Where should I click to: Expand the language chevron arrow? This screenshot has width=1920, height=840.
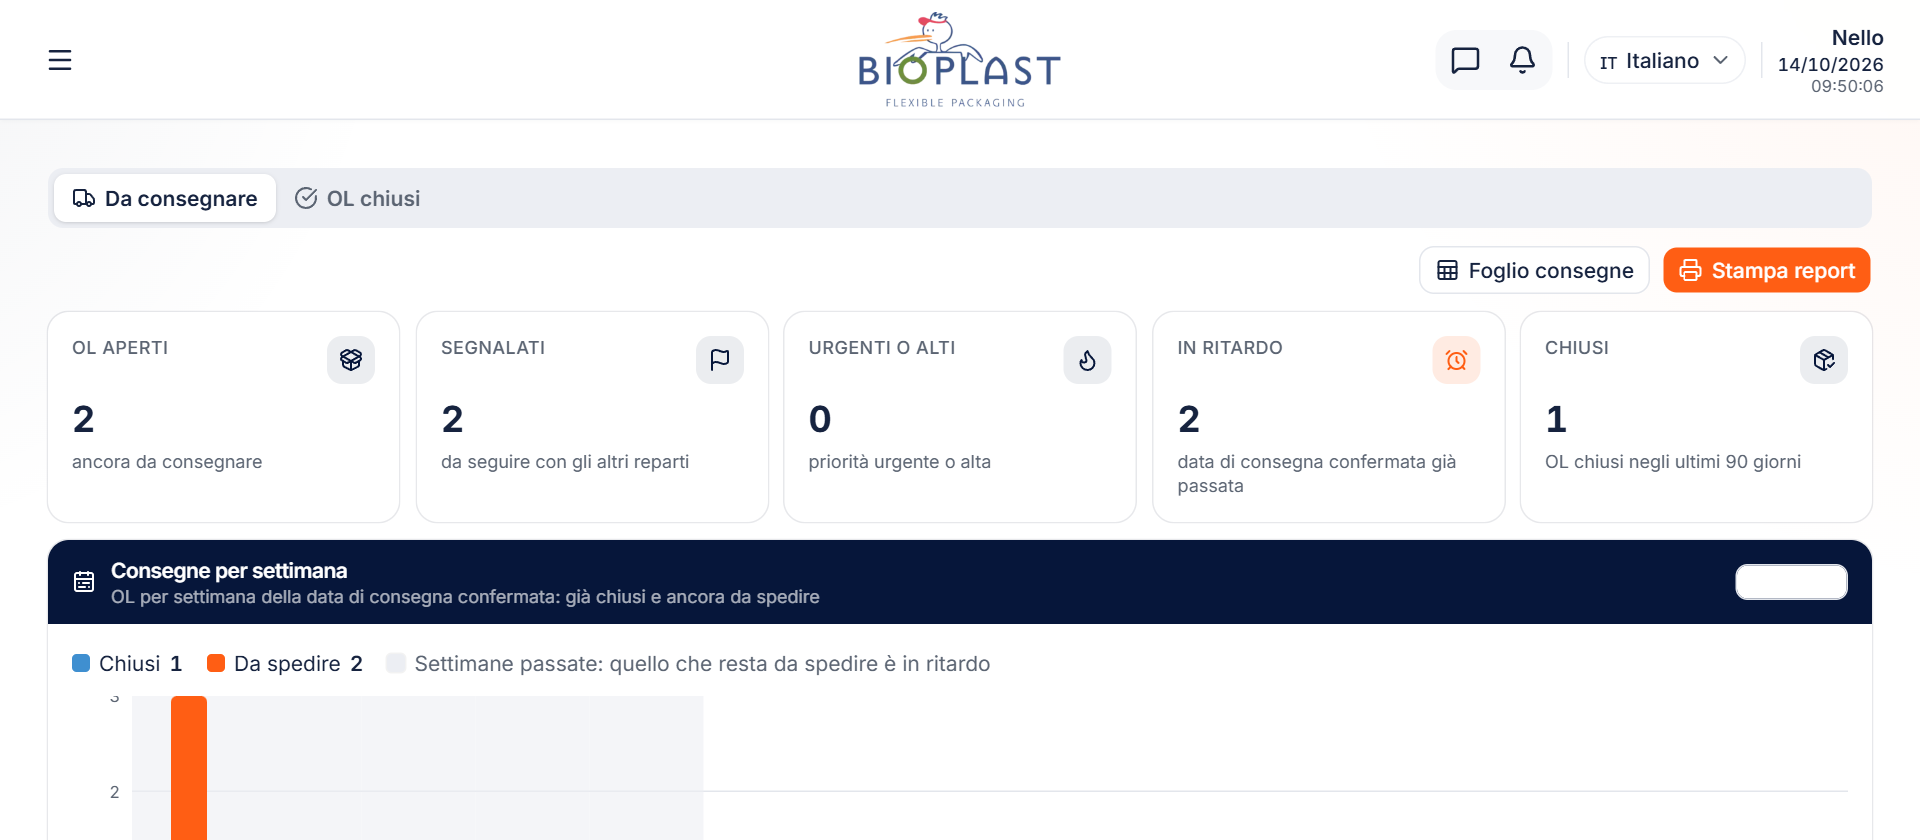click(1721, 60)
